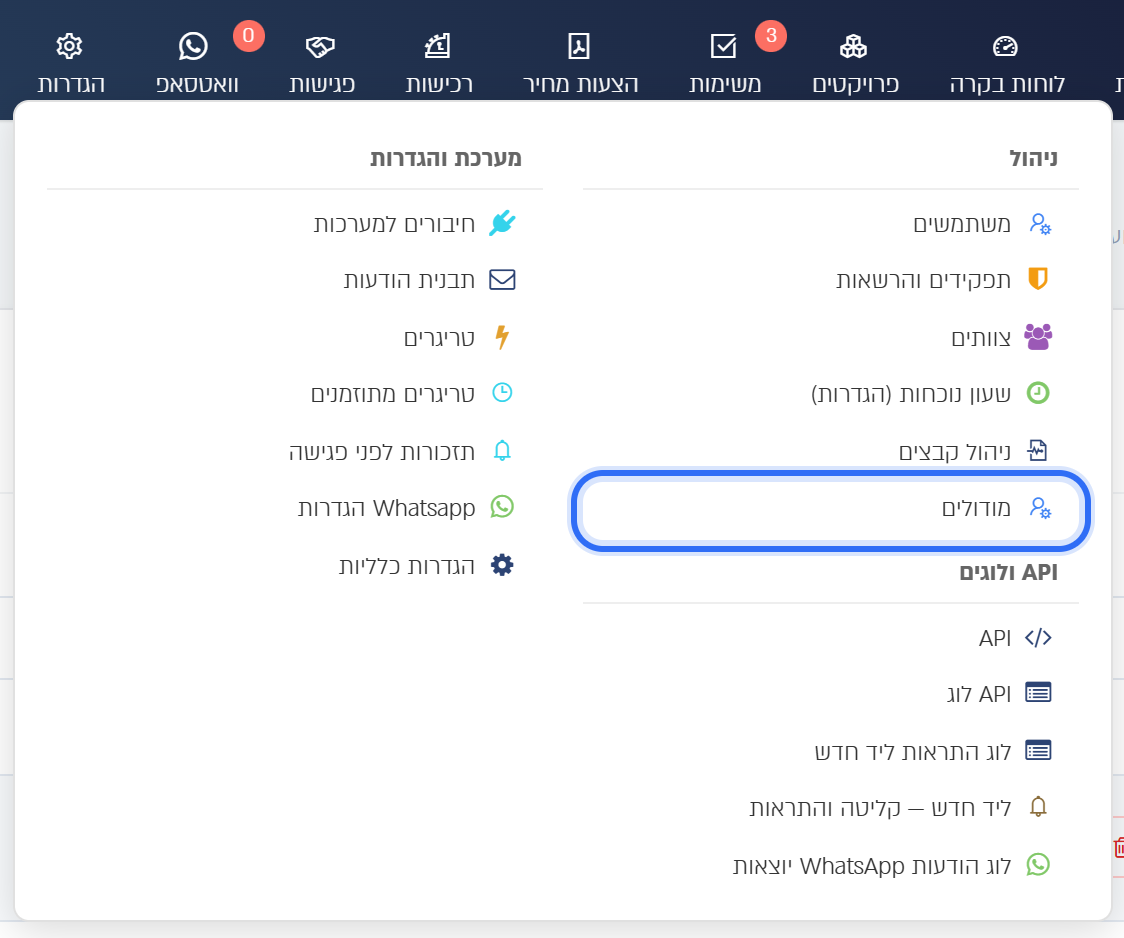Click the green clock icon beside שעון נוכחות

pos(1038,393)
